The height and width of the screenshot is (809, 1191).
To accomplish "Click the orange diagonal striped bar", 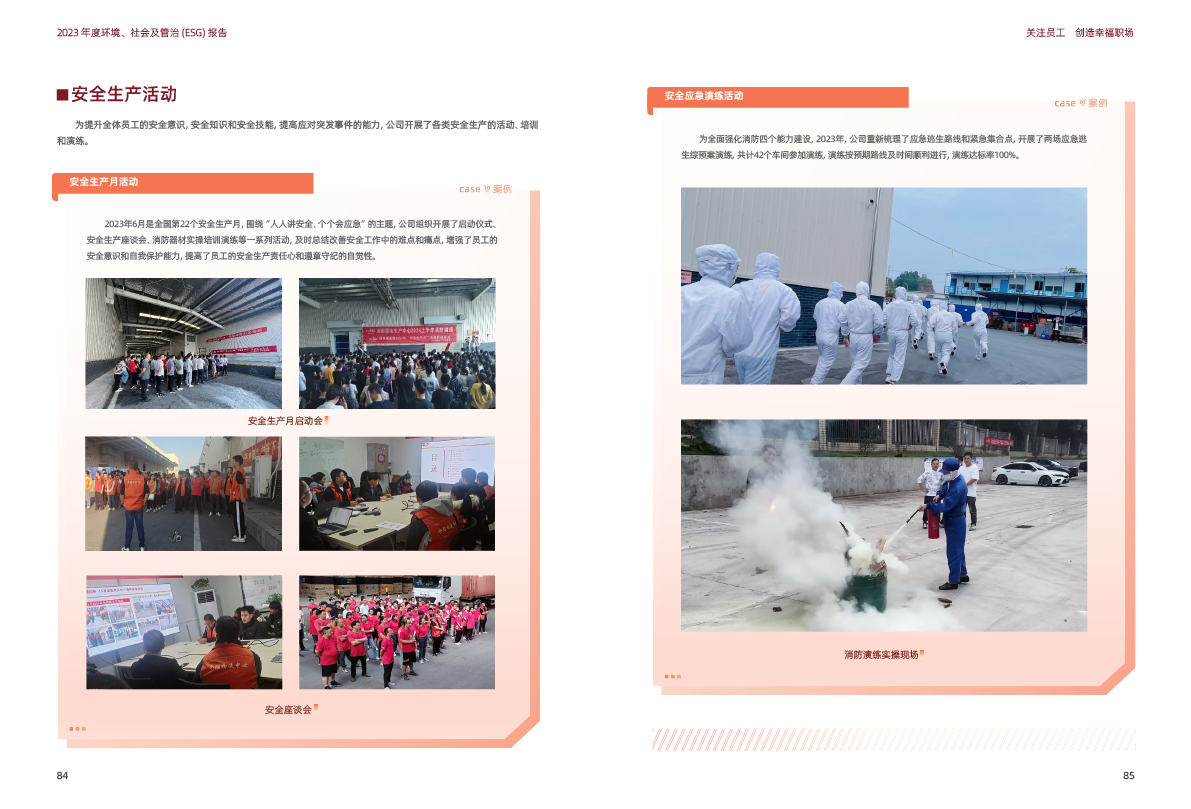I will click(892, 739).
